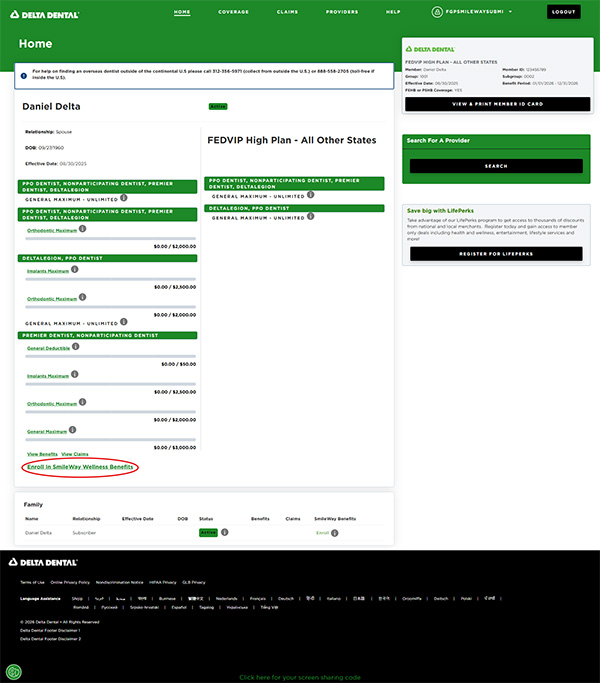Click the Delta Dental logo in the footer
The width and height of the screenshot is (600, 683).
[43, 562]
